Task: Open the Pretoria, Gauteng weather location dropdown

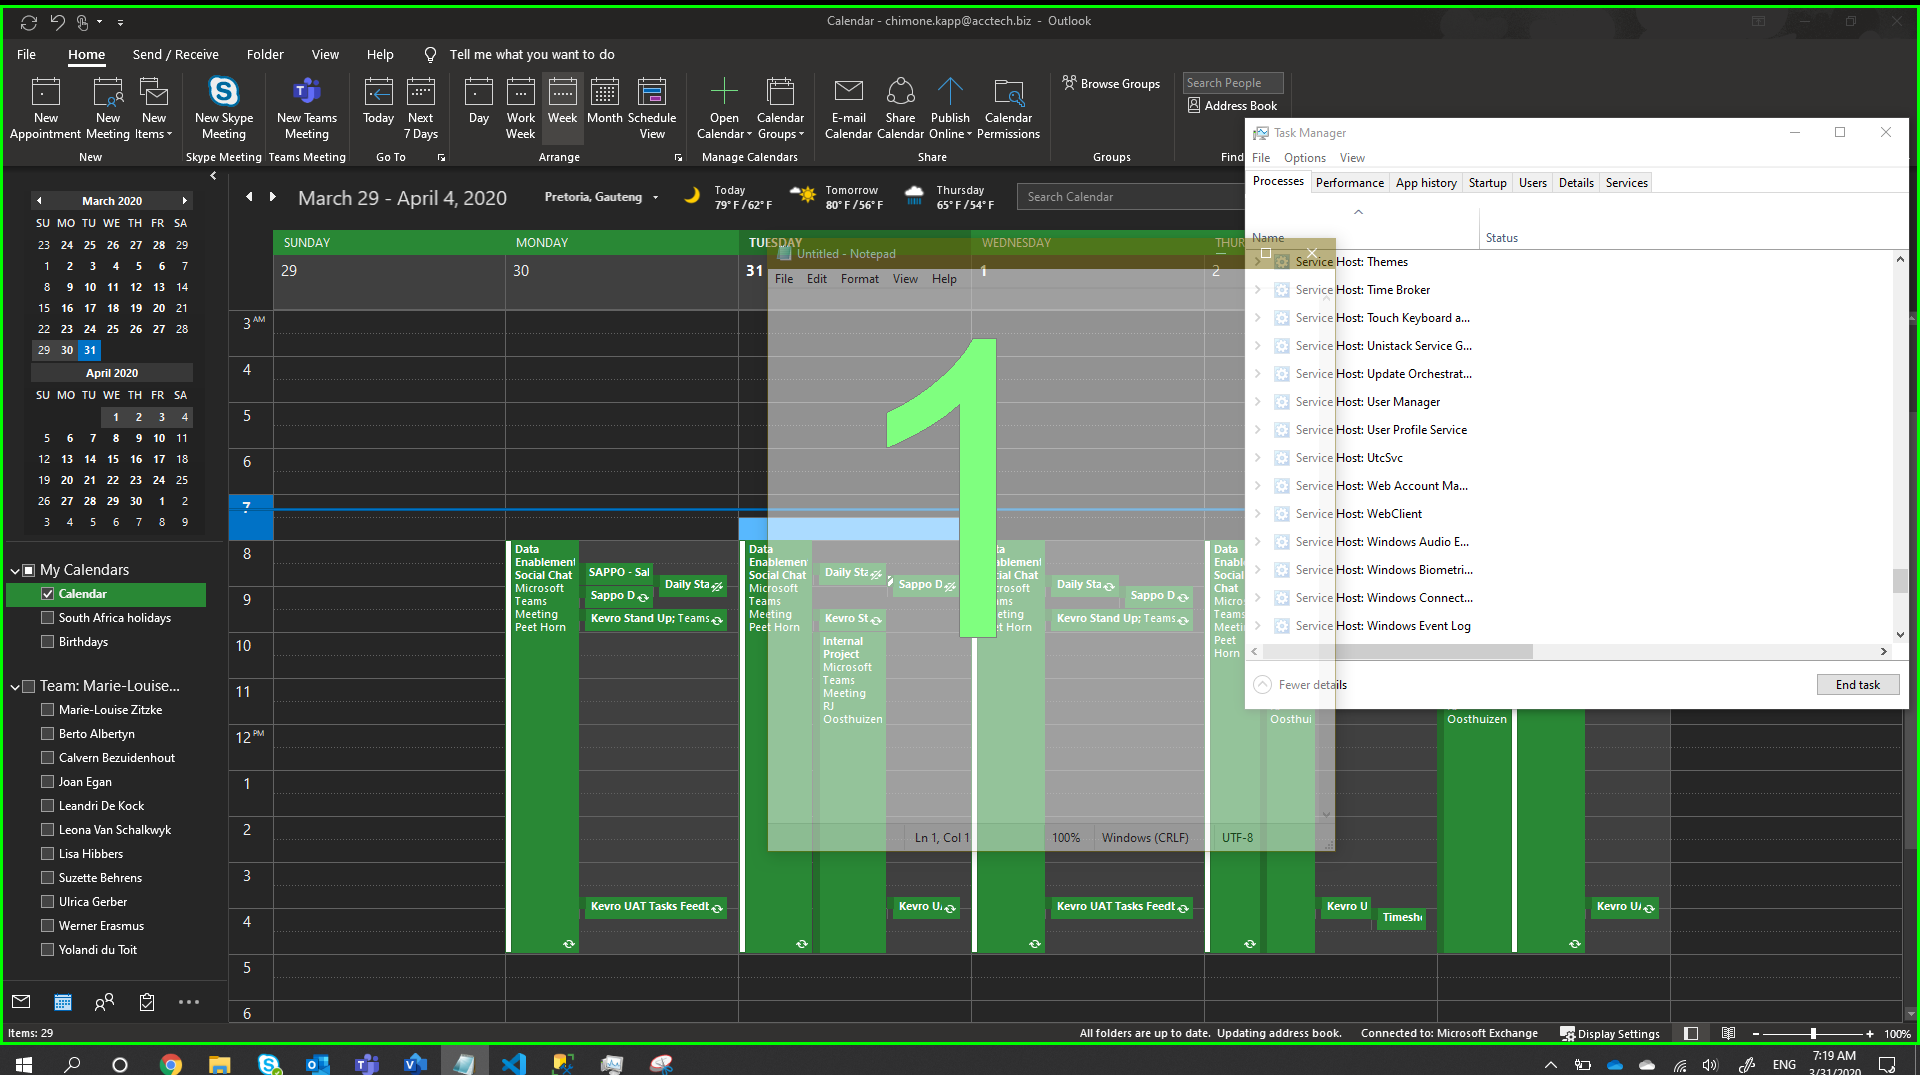Action: tap(656, 198)
